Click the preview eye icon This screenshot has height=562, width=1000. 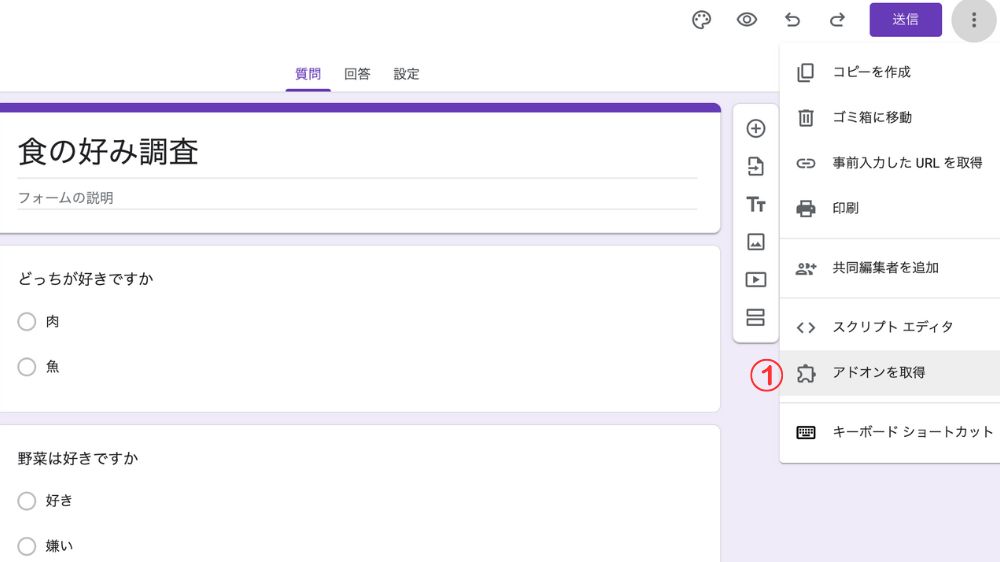click(x=747, y=20)
